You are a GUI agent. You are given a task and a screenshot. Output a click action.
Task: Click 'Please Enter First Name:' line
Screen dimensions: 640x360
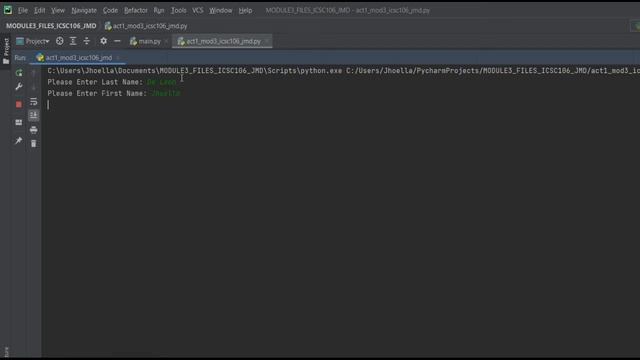[x=113, y=93]
